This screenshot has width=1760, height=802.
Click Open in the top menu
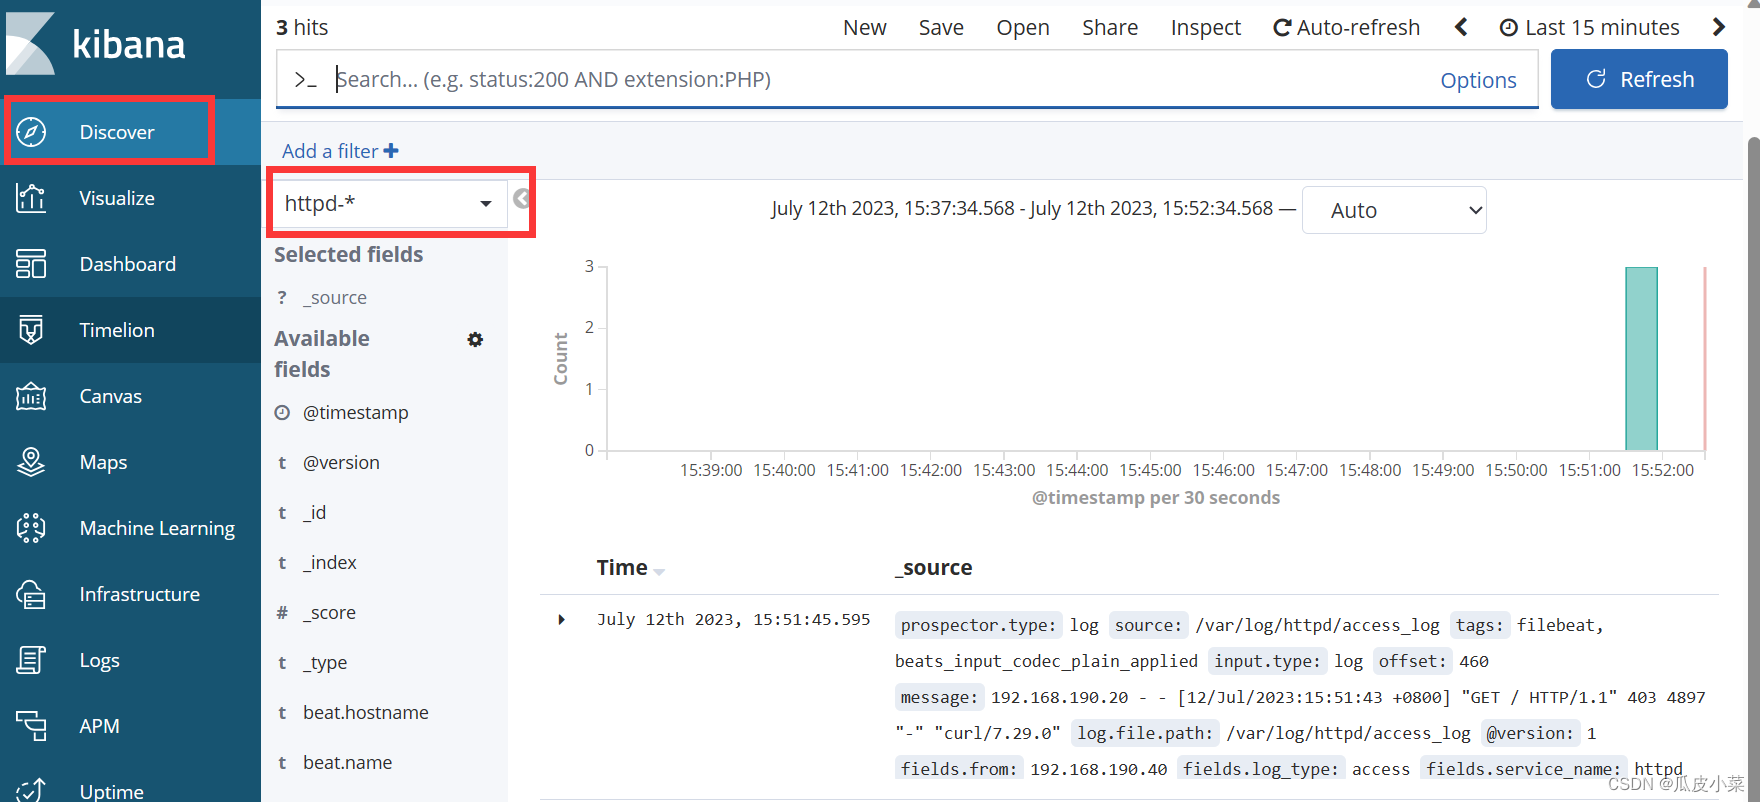[1023, 27]
